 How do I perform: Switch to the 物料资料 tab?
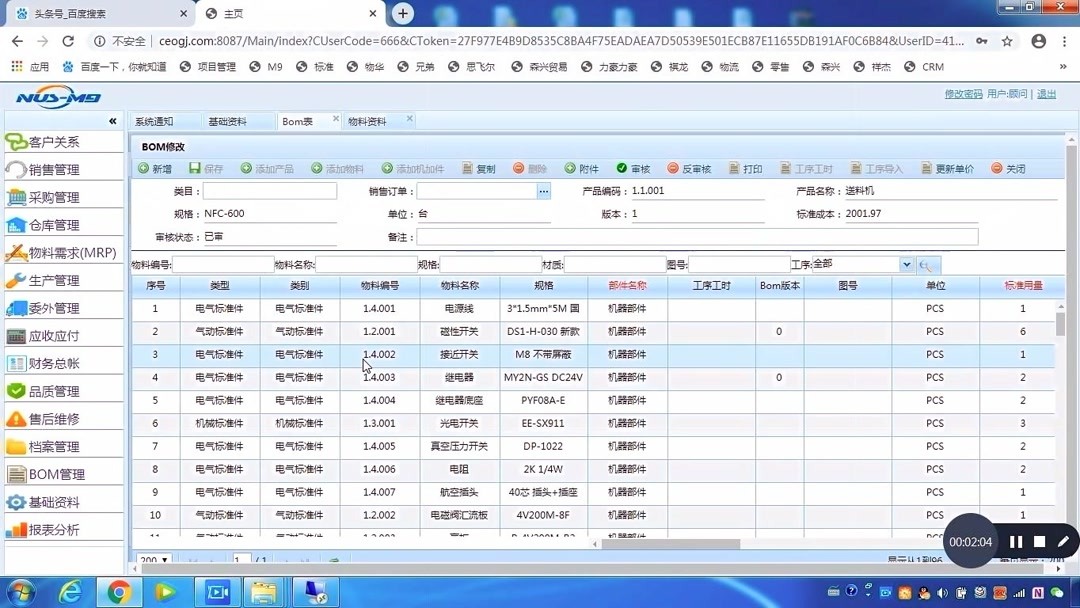(370, 120)
